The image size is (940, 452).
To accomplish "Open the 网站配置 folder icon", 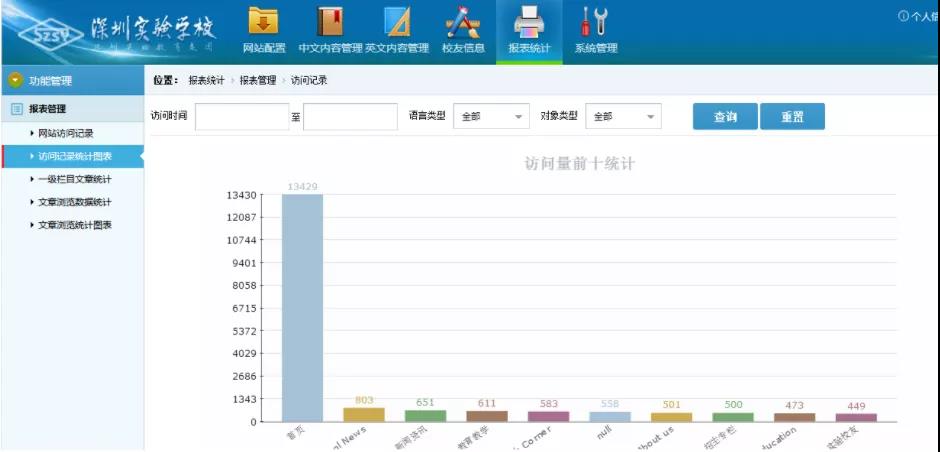I will 264,21.
